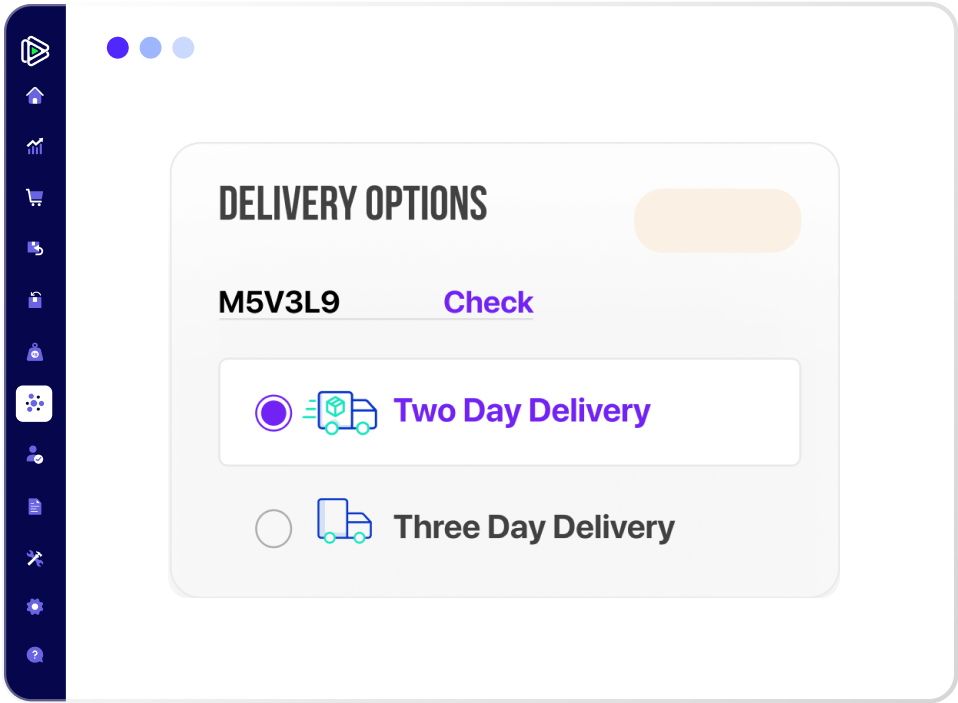Click the M5V3L9 postal code field

point(280,301)
